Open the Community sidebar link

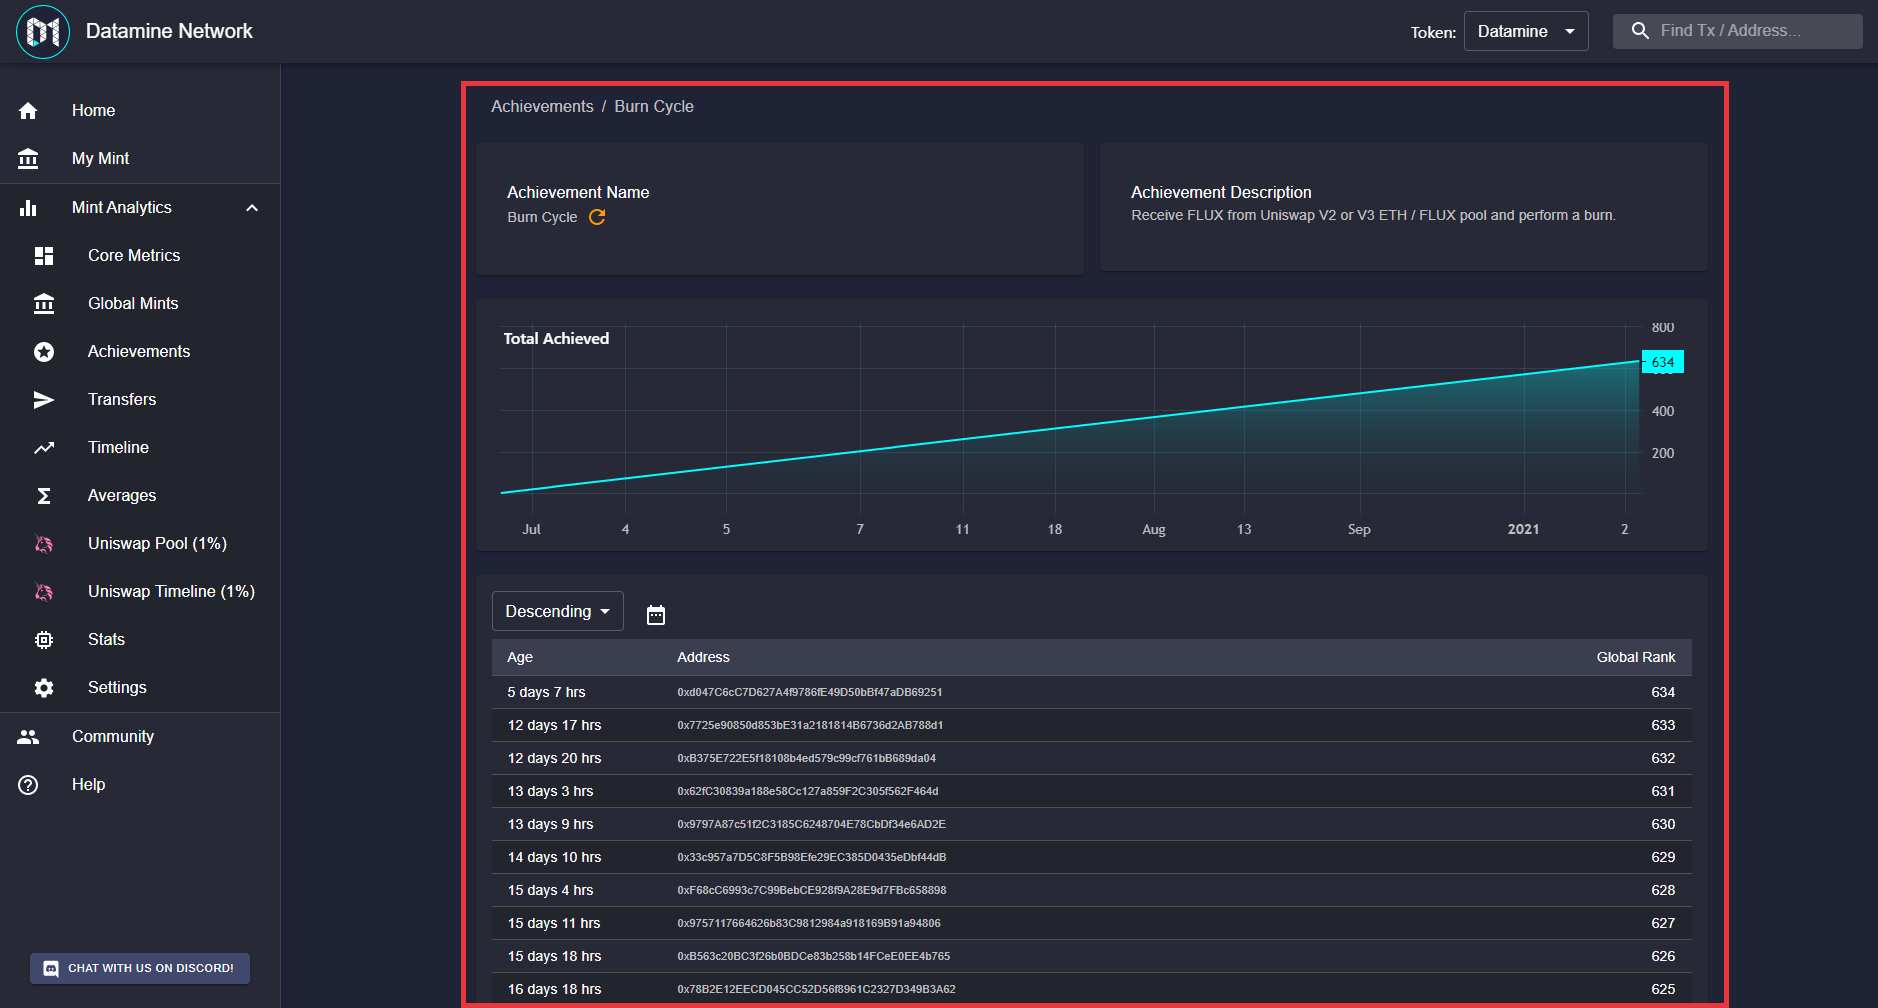(140, 737)
